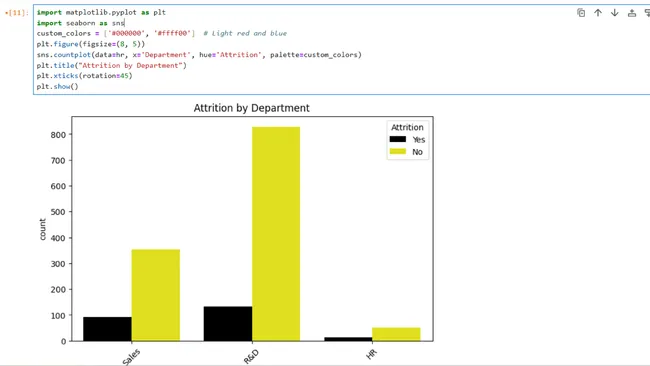Image resolution: width=650 pixels, height=366 pixels.
Task: Click the HR x-axis label
Action: [371, 354]
